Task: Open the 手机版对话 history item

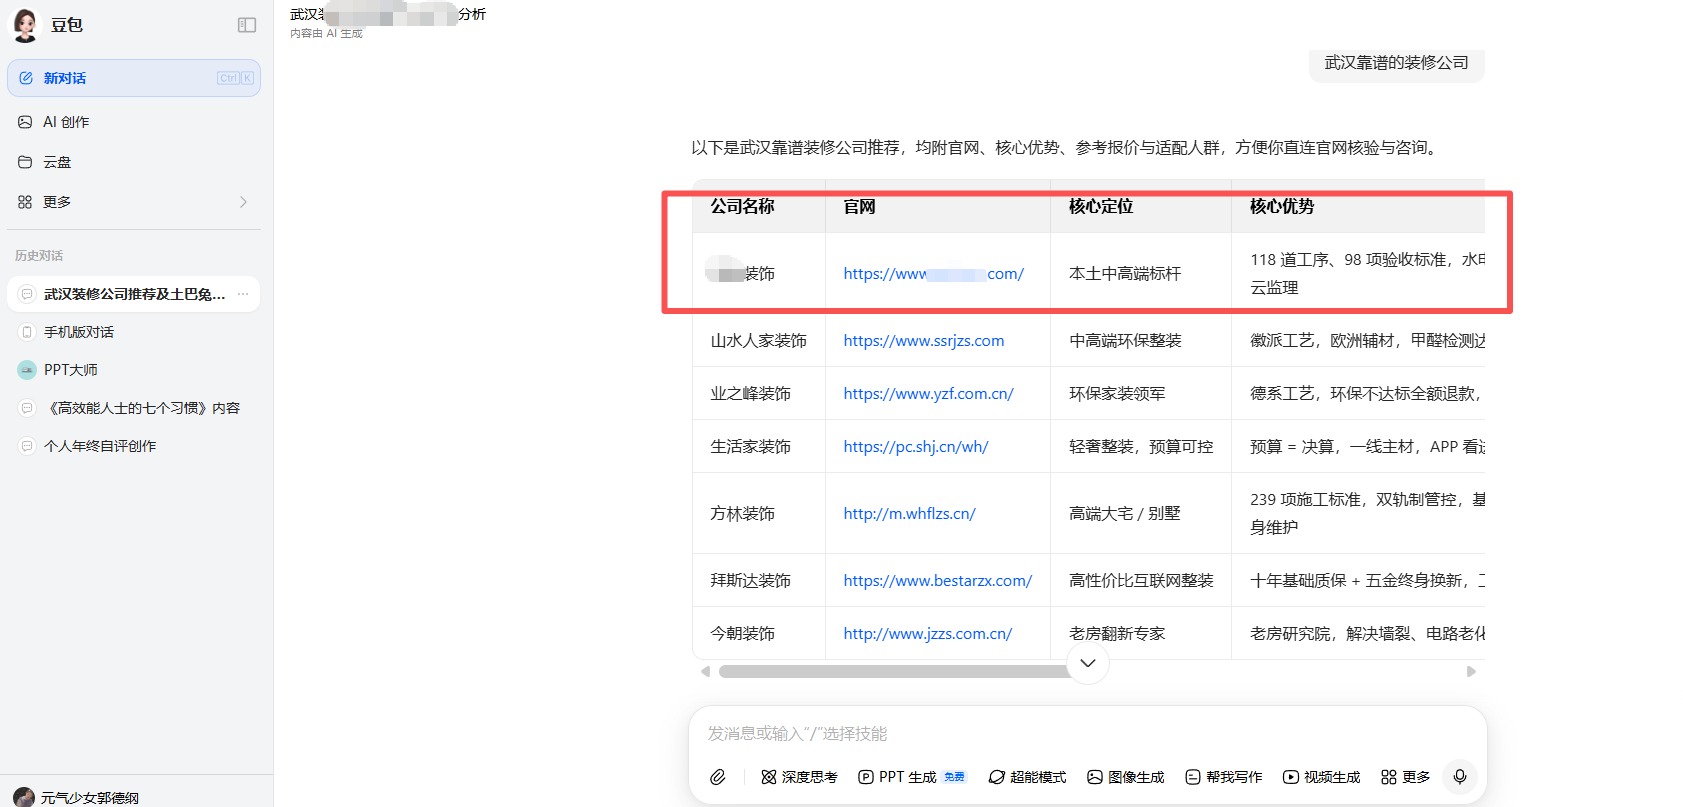Action: point(79,332)
